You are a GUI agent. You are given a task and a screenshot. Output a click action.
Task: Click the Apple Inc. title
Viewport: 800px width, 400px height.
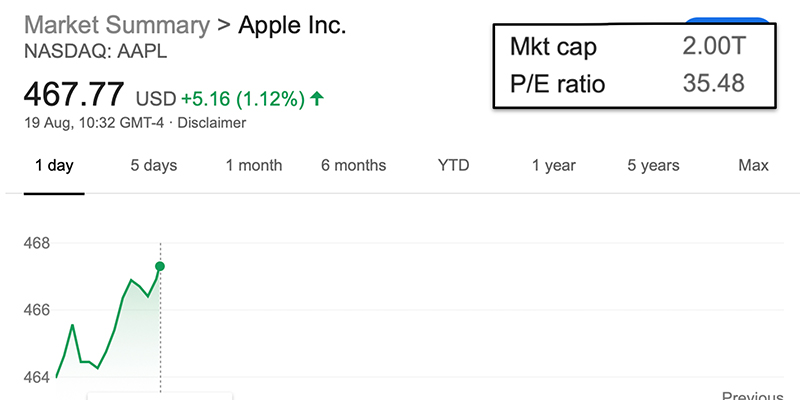[292, 25]
